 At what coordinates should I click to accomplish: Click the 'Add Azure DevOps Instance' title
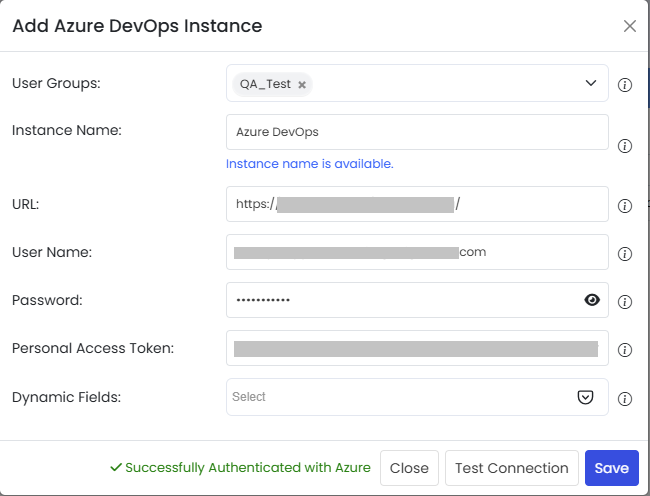[137, 26]
